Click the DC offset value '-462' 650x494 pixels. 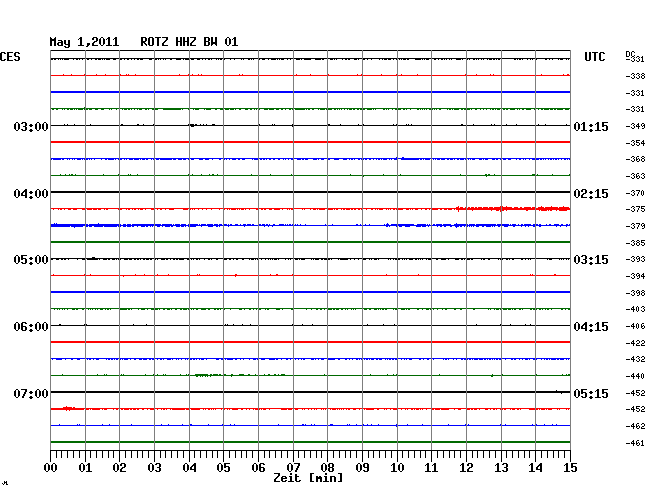click(635, 426)
